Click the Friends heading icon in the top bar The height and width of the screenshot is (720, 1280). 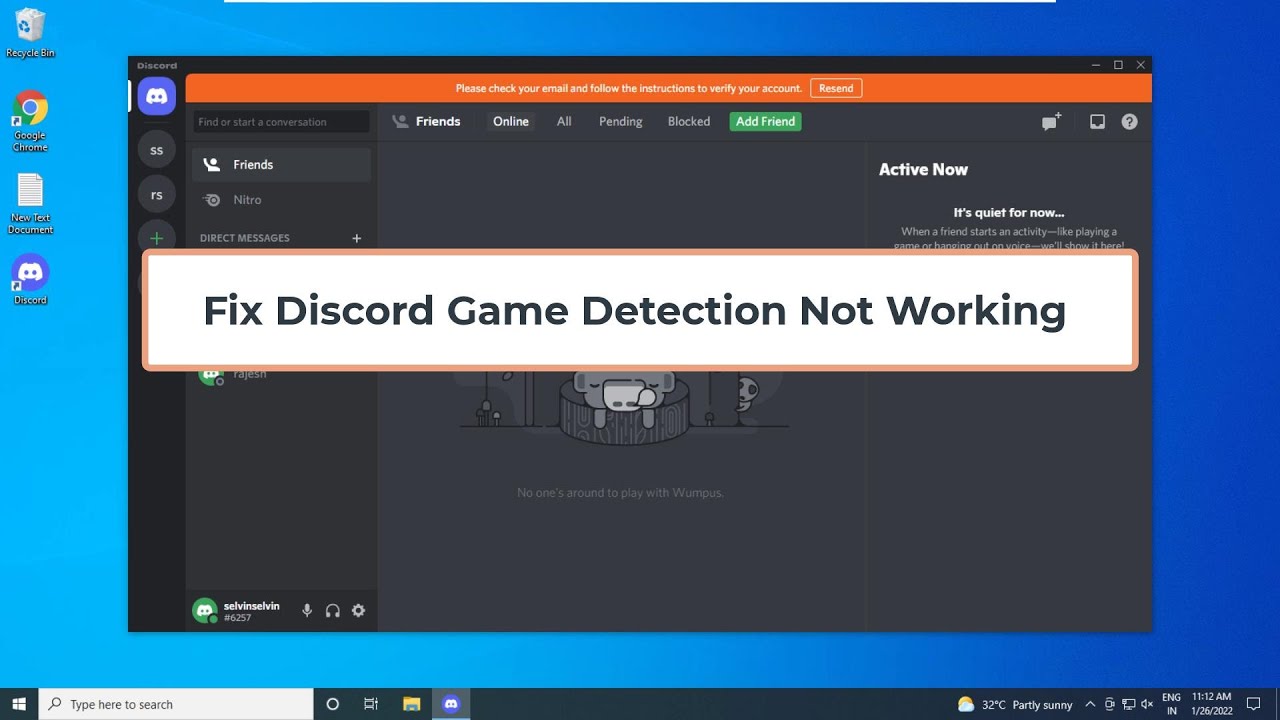point(400,121)
